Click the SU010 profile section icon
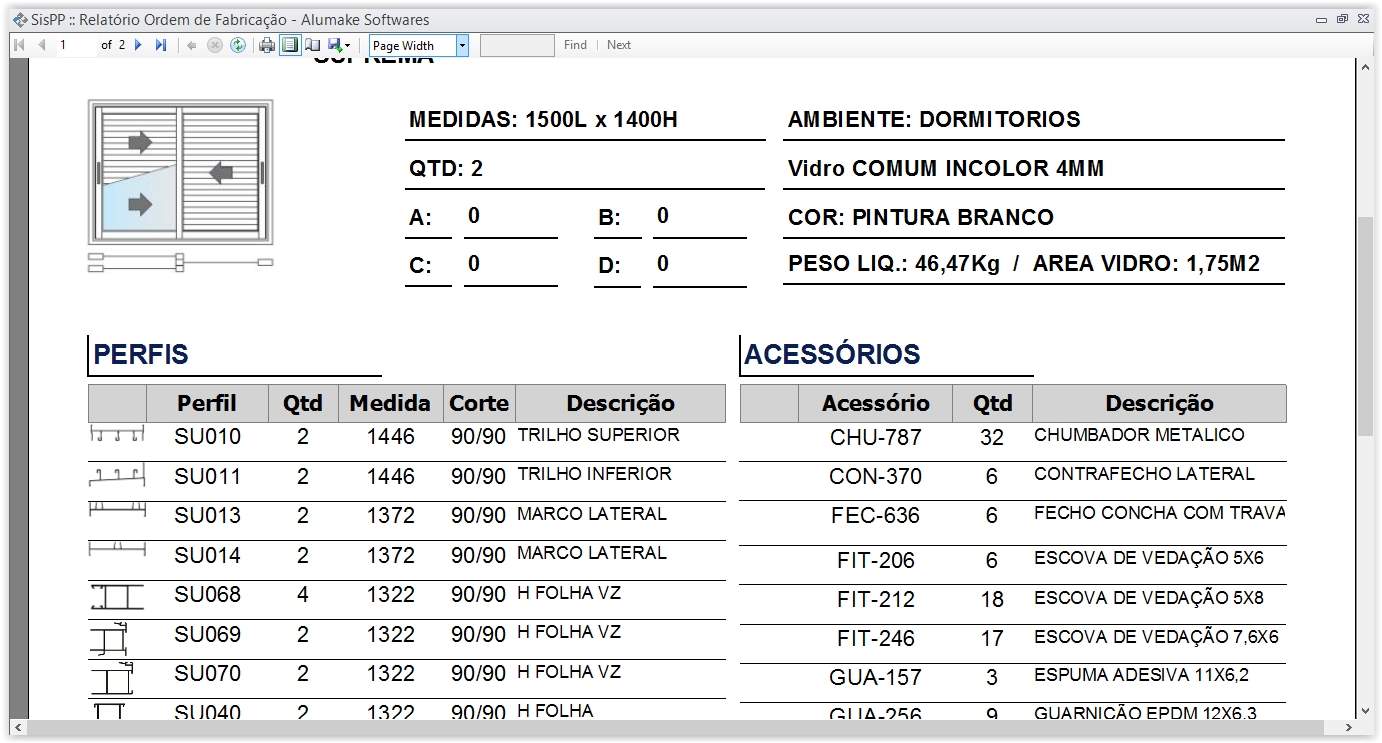 point(117,434)
